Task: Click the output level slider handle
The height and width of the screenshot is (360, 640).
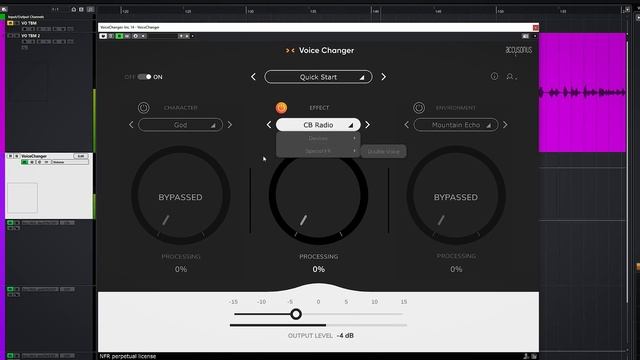Action: 296,314
